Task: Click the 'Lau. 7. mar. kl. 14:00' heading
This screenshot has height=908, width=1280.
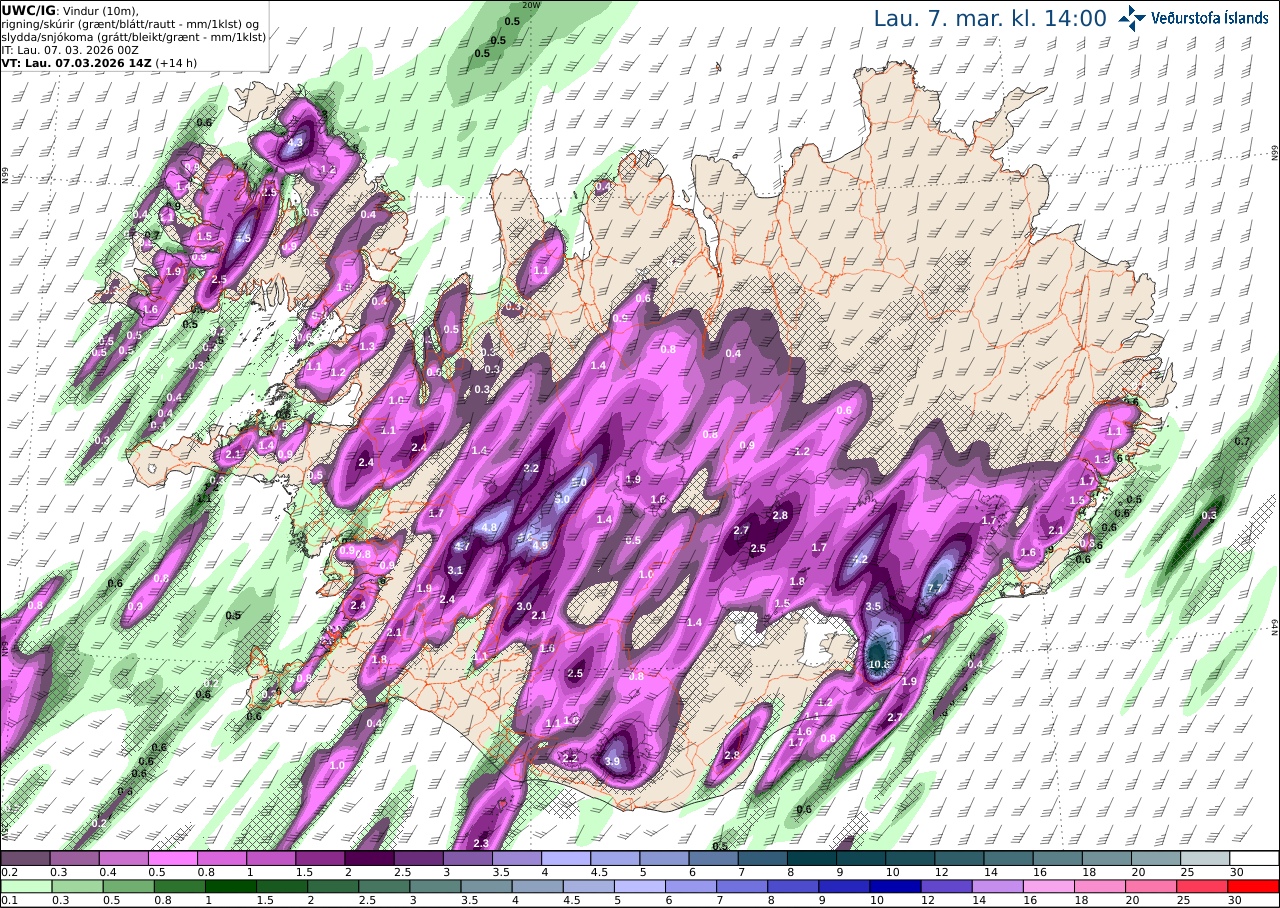Action: click(990, 18)
